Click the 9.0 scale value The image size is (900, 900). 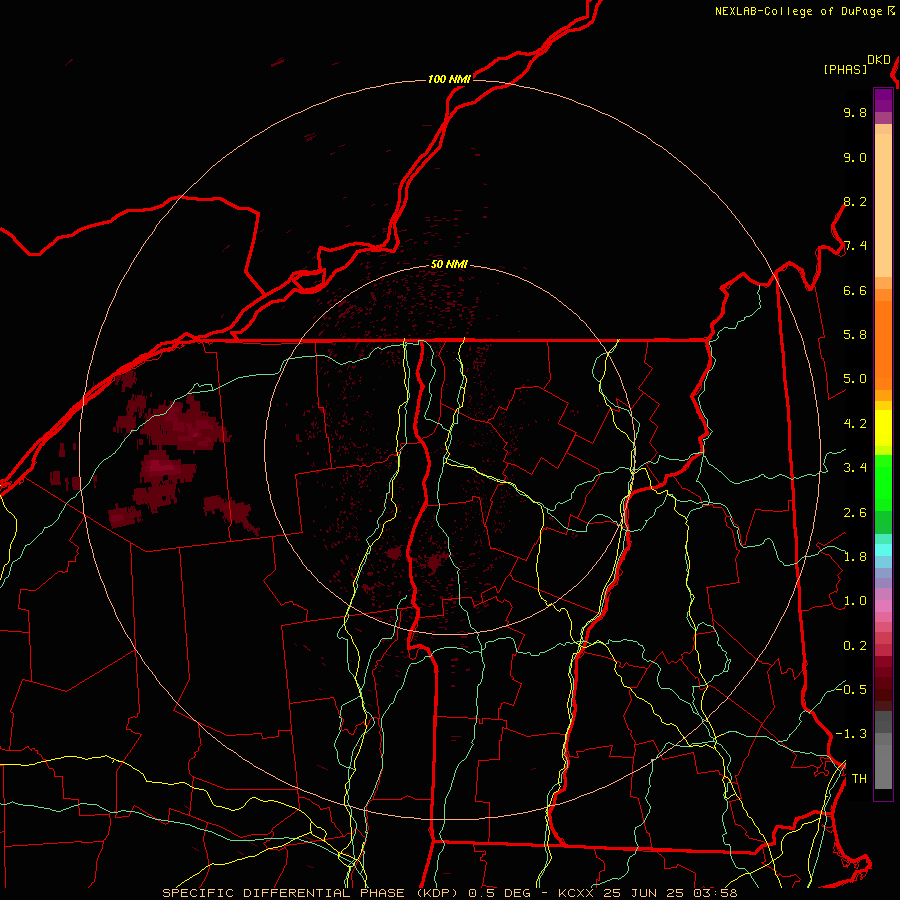click(x=855, y=157)
